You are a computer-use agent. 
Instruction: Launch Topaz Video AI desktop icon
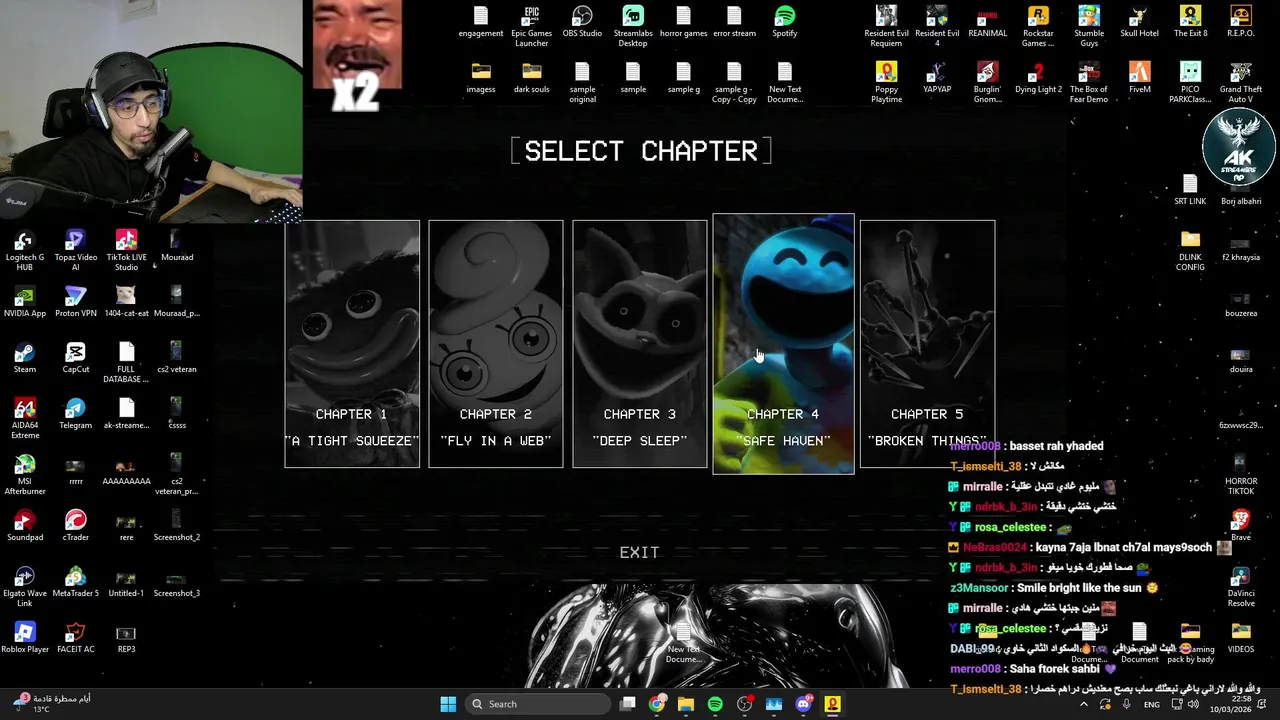[75, 250]
